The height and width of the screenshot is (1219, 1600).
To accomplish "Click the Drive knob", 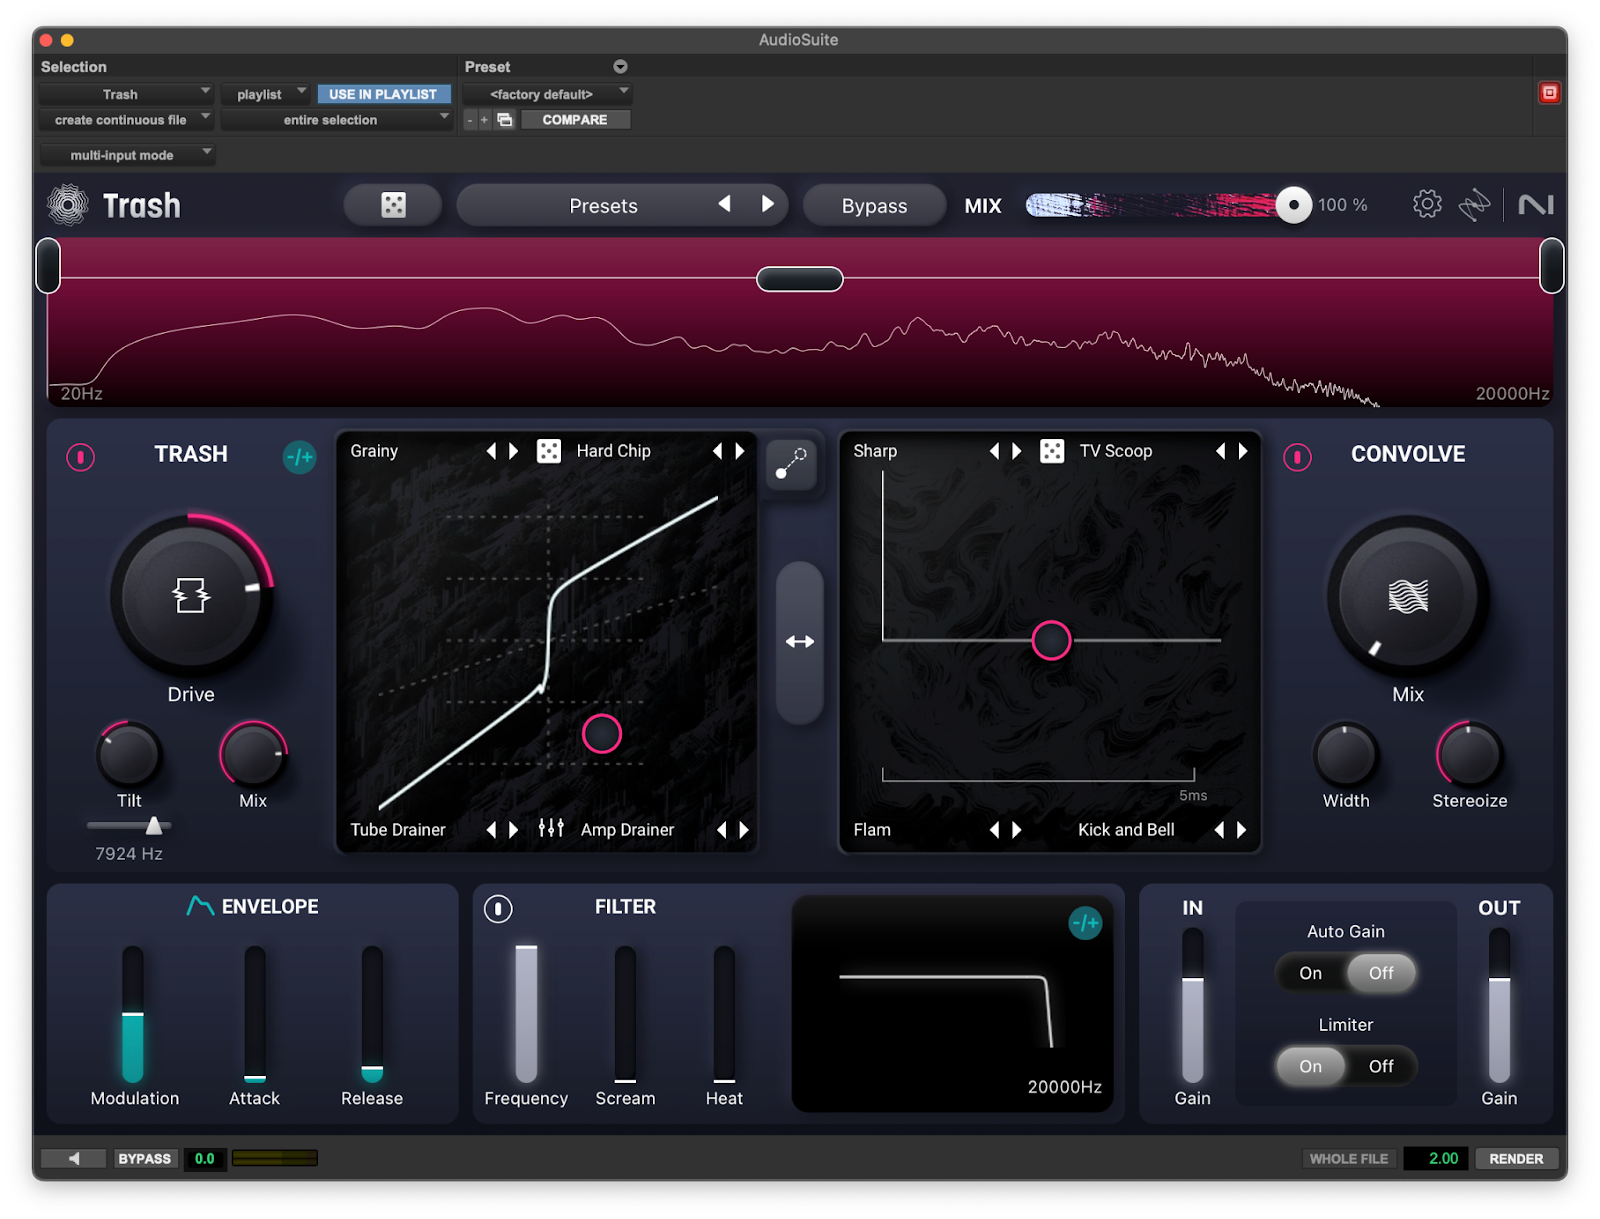I will 190,595.
